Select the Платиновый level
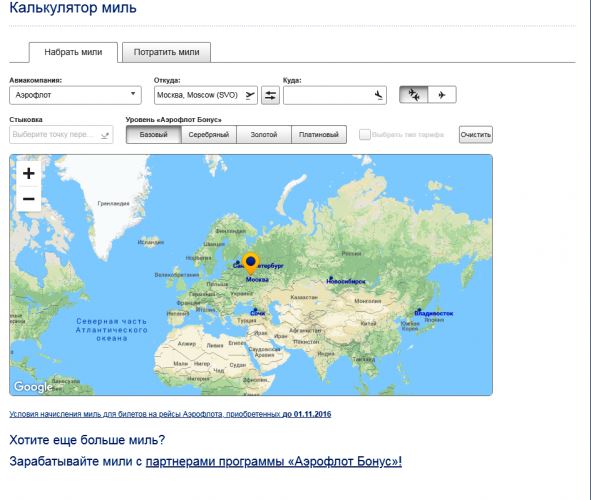The image size is (591, 500). point(319,135)
